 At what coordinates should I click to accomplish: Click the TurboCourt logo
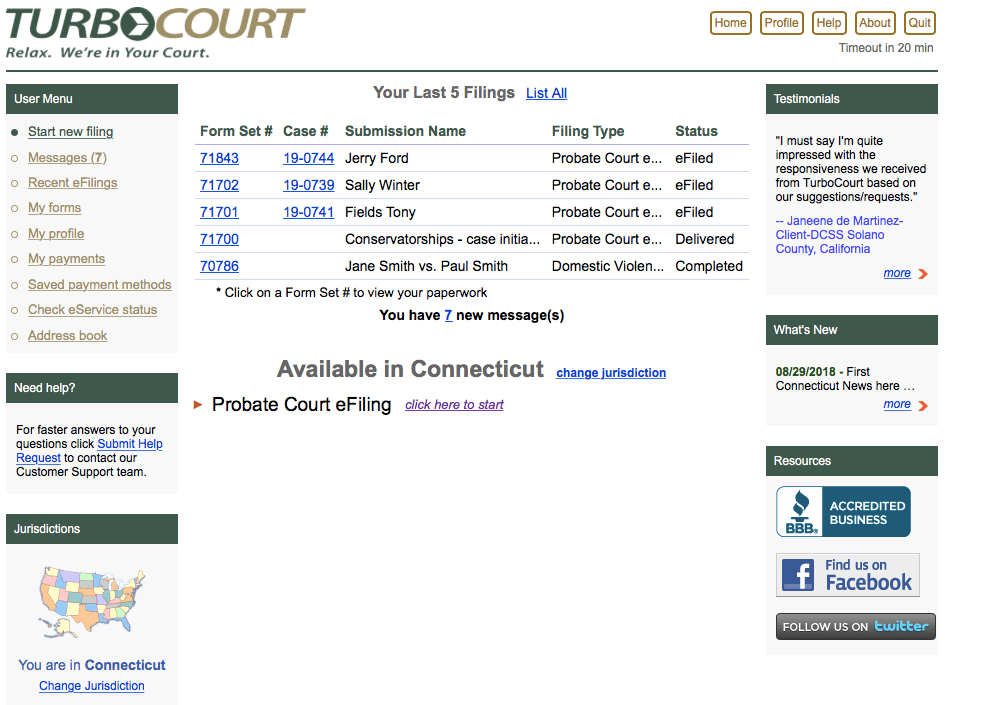pos(156,33)
